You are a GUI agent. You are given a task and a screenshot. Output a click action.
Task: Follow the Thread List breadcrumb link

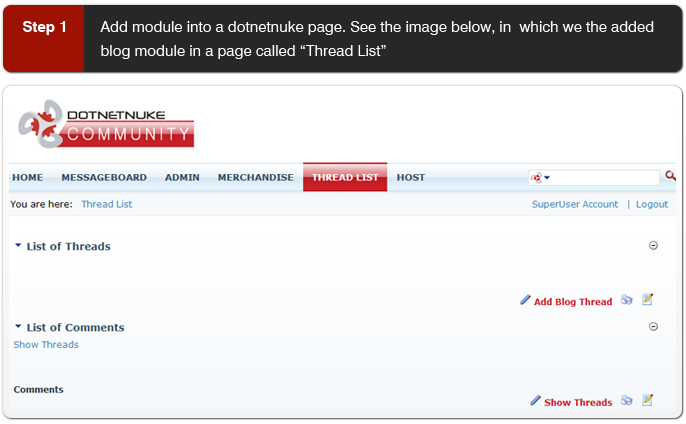point(107,204)
